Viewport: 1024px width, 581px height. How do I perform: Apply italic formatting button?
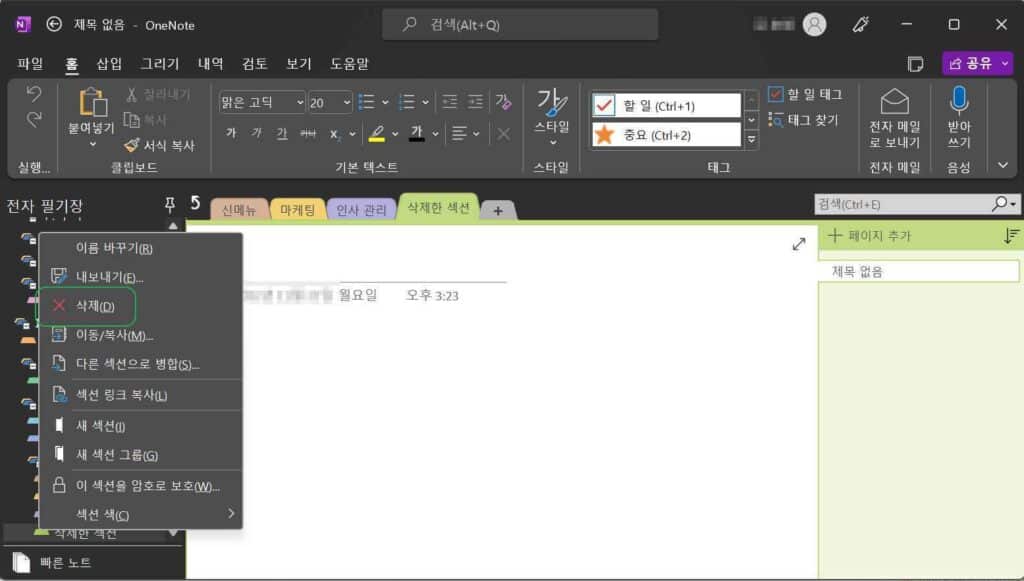257,133
